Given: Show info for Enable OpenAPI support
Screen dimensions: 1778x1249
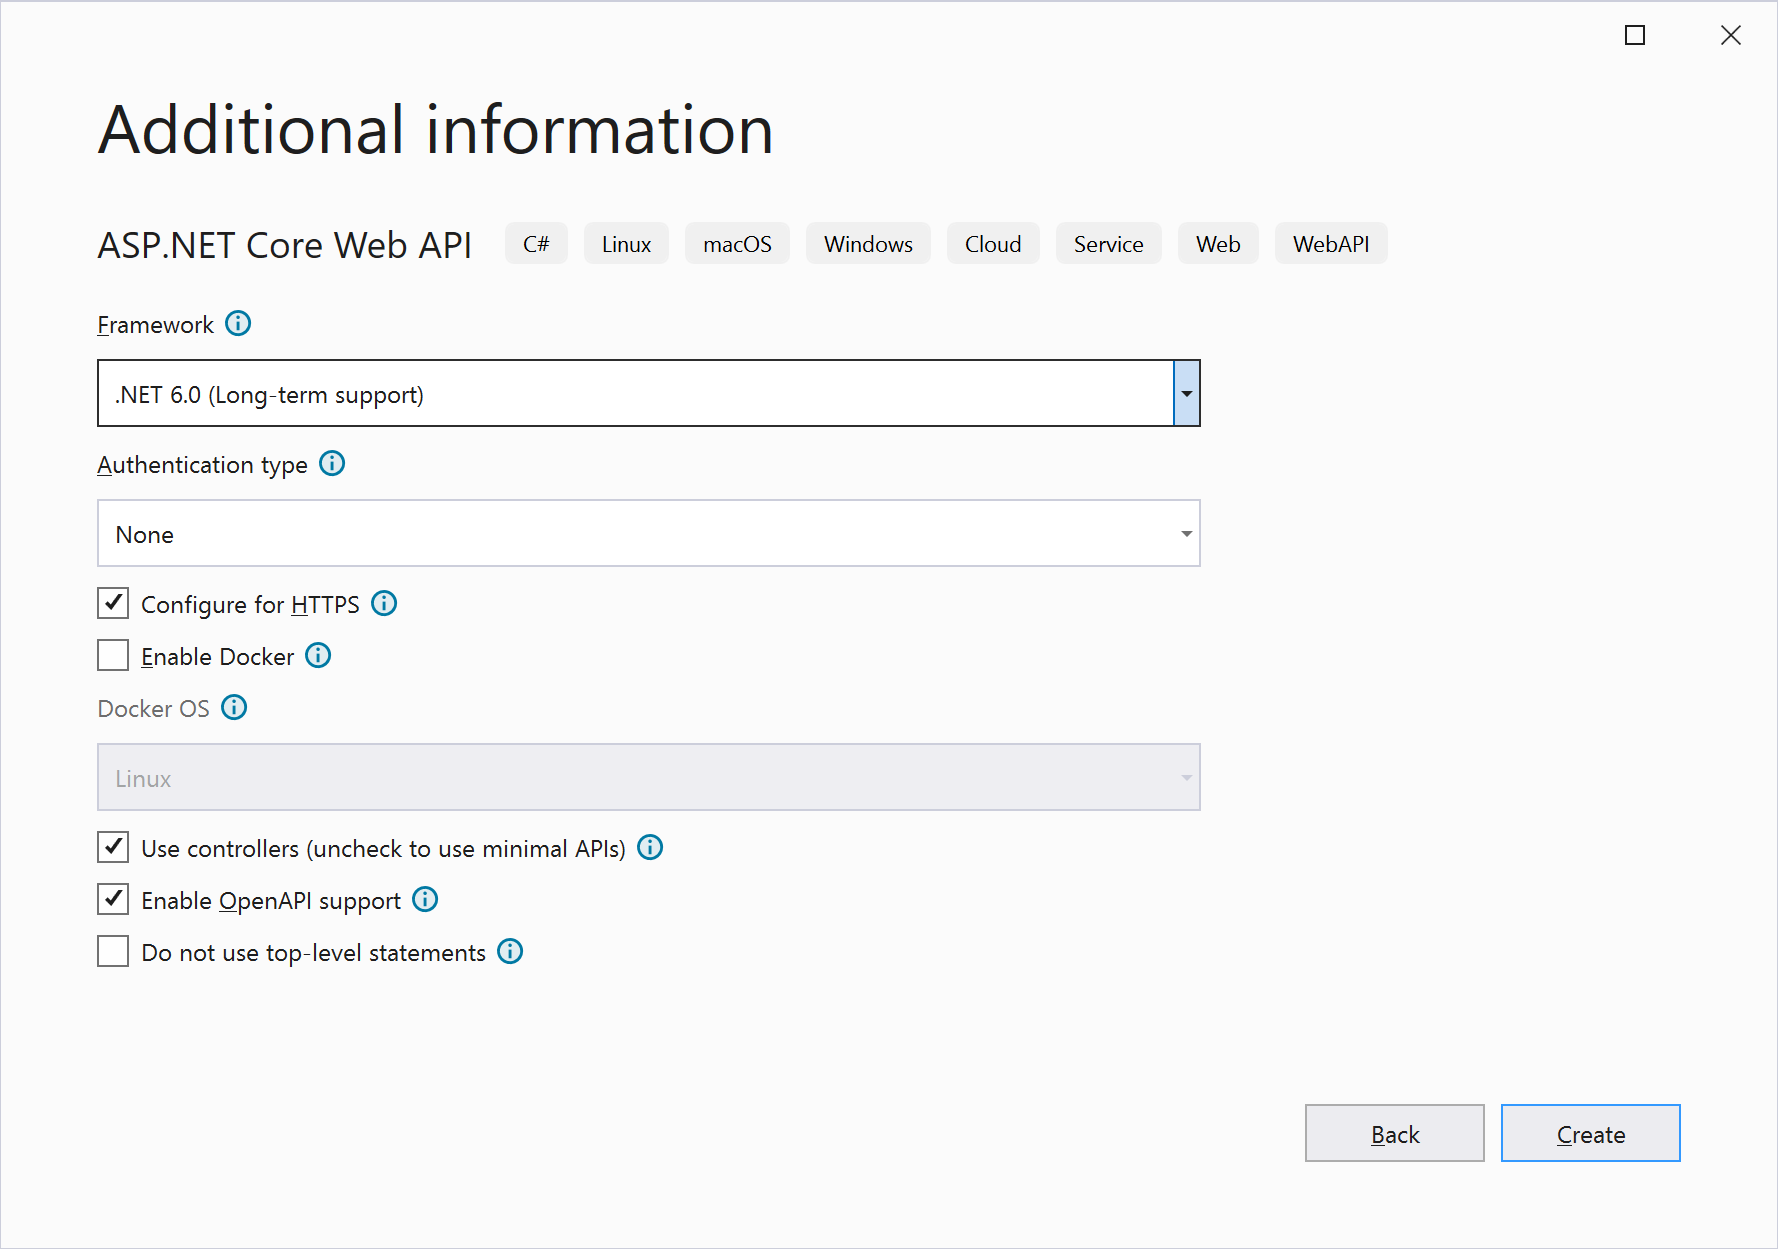Looking at the screenshot, I should tap(425, 899).
